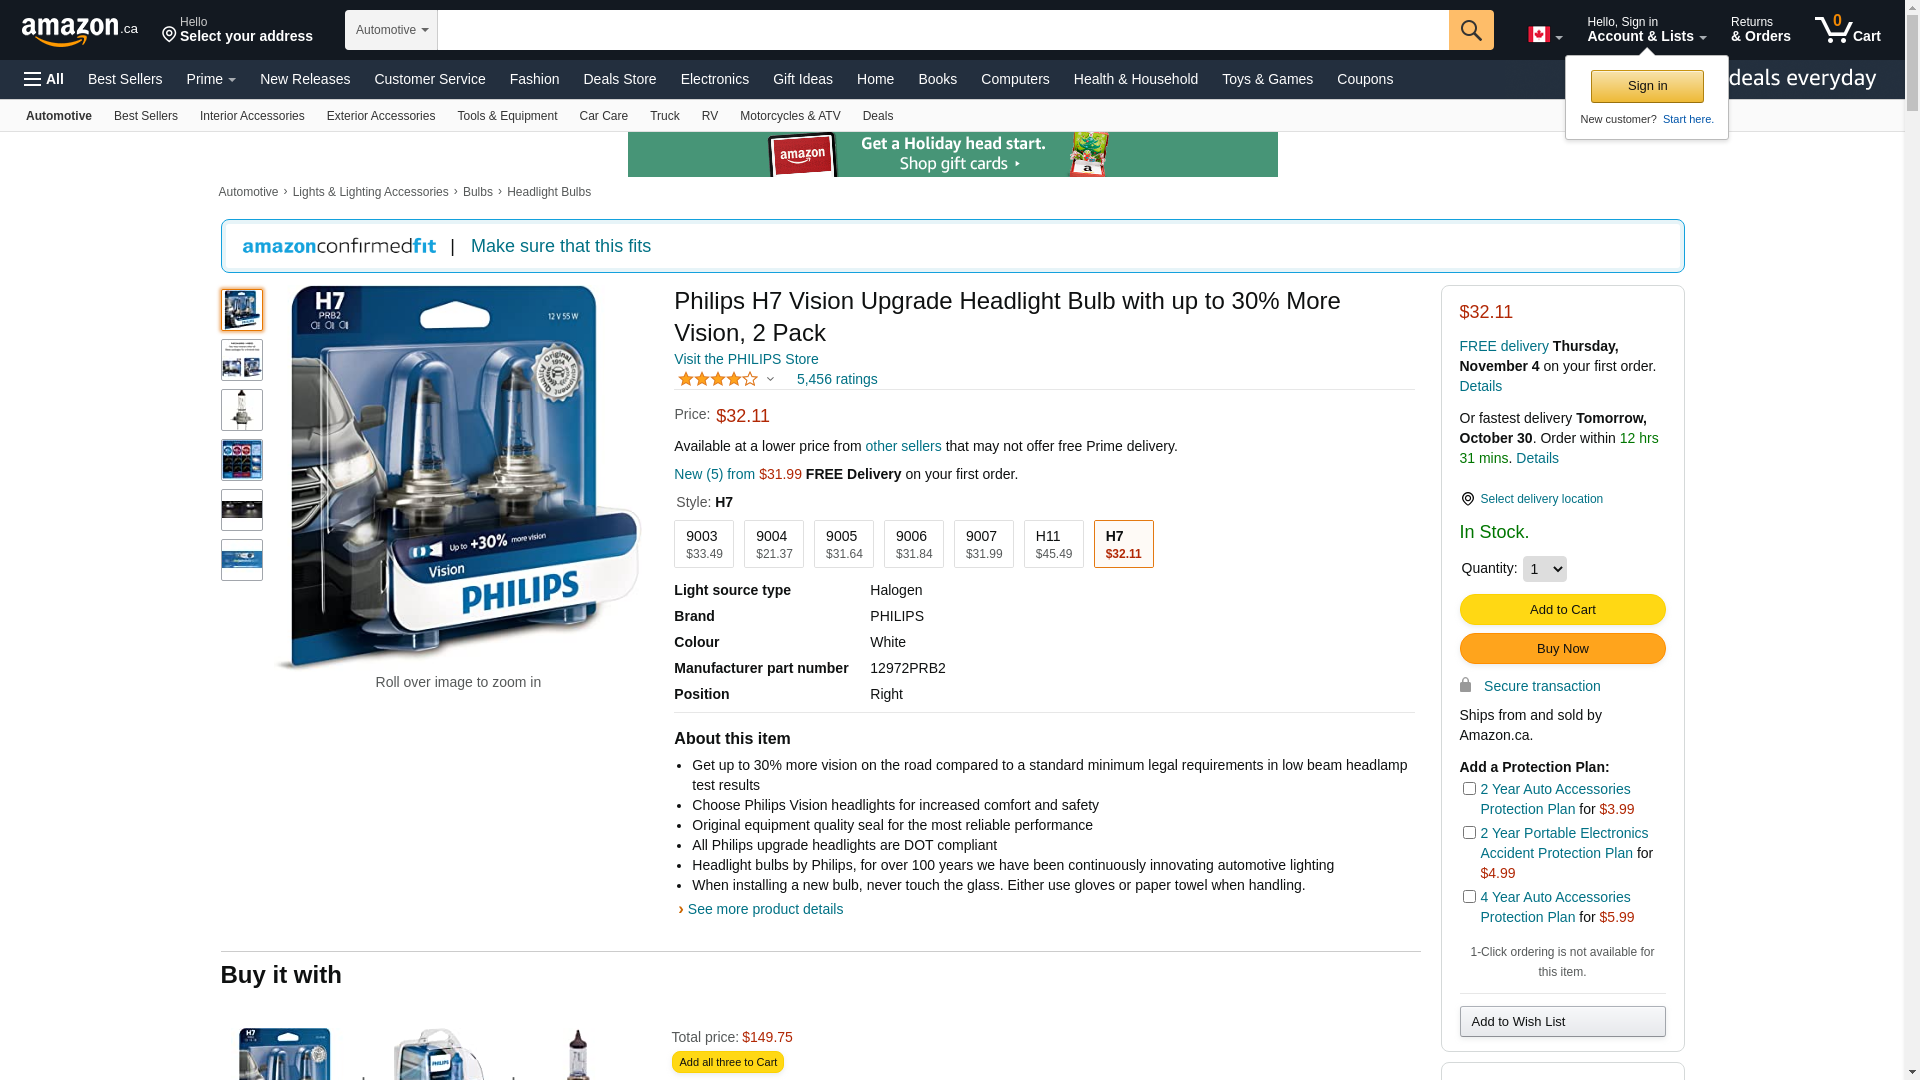
Task: Open the Quantity dropdown
Action: [x=1544, y=569]
